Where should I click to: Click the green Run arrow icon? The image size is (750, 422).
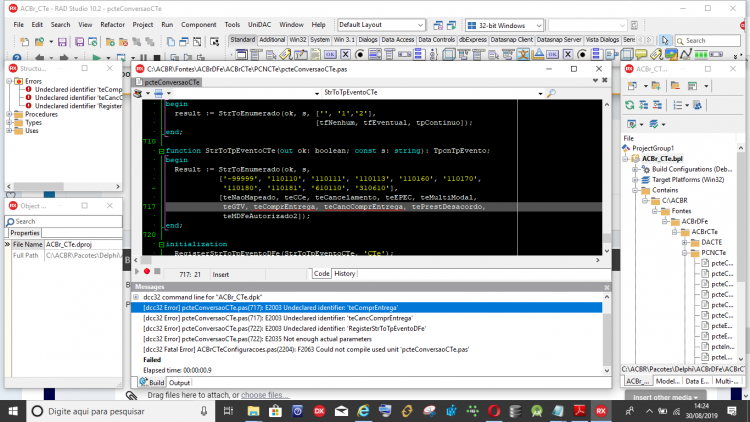pyautogui.click(x=96, y=58)
